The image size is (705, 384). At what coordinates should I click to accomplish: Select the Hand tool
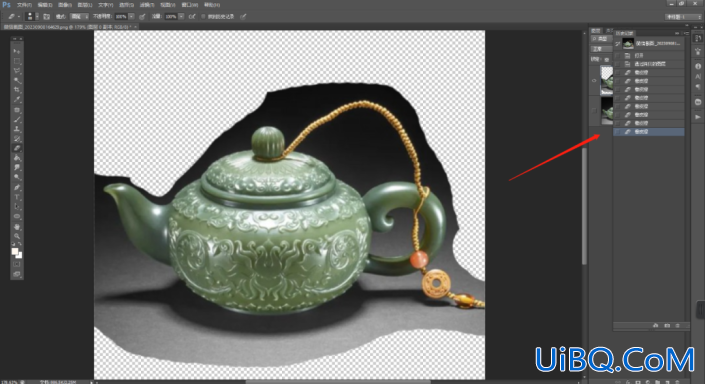click(17, 227)
